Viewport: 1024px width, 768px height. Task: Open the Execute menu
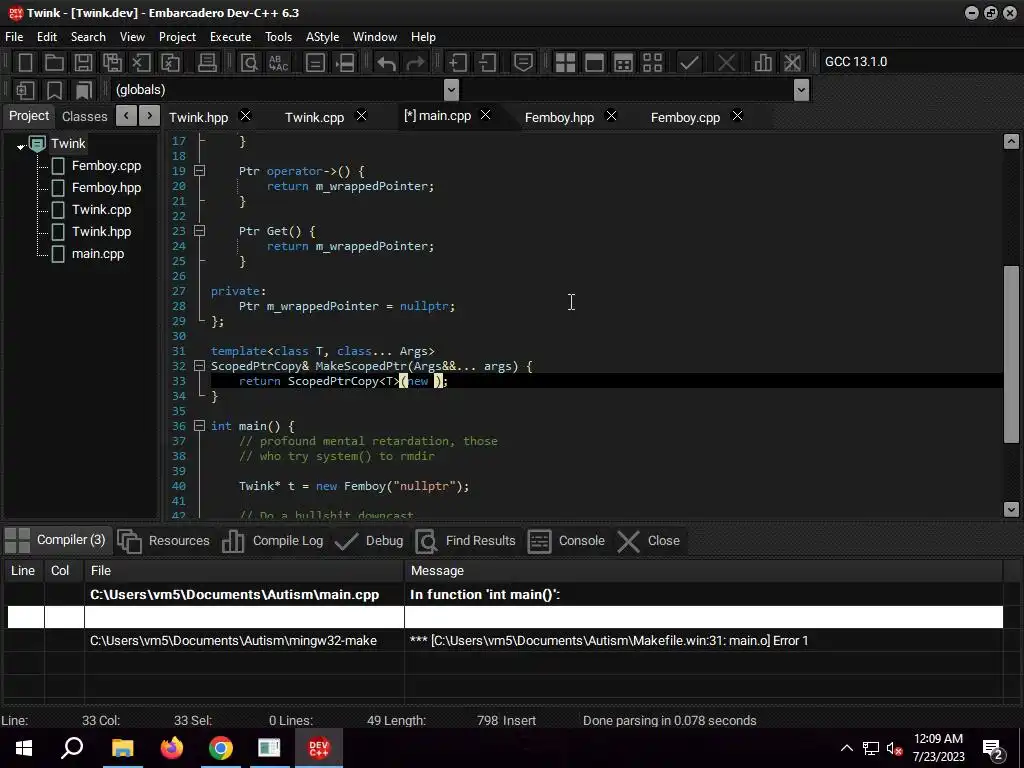click(x=231, y=37)
